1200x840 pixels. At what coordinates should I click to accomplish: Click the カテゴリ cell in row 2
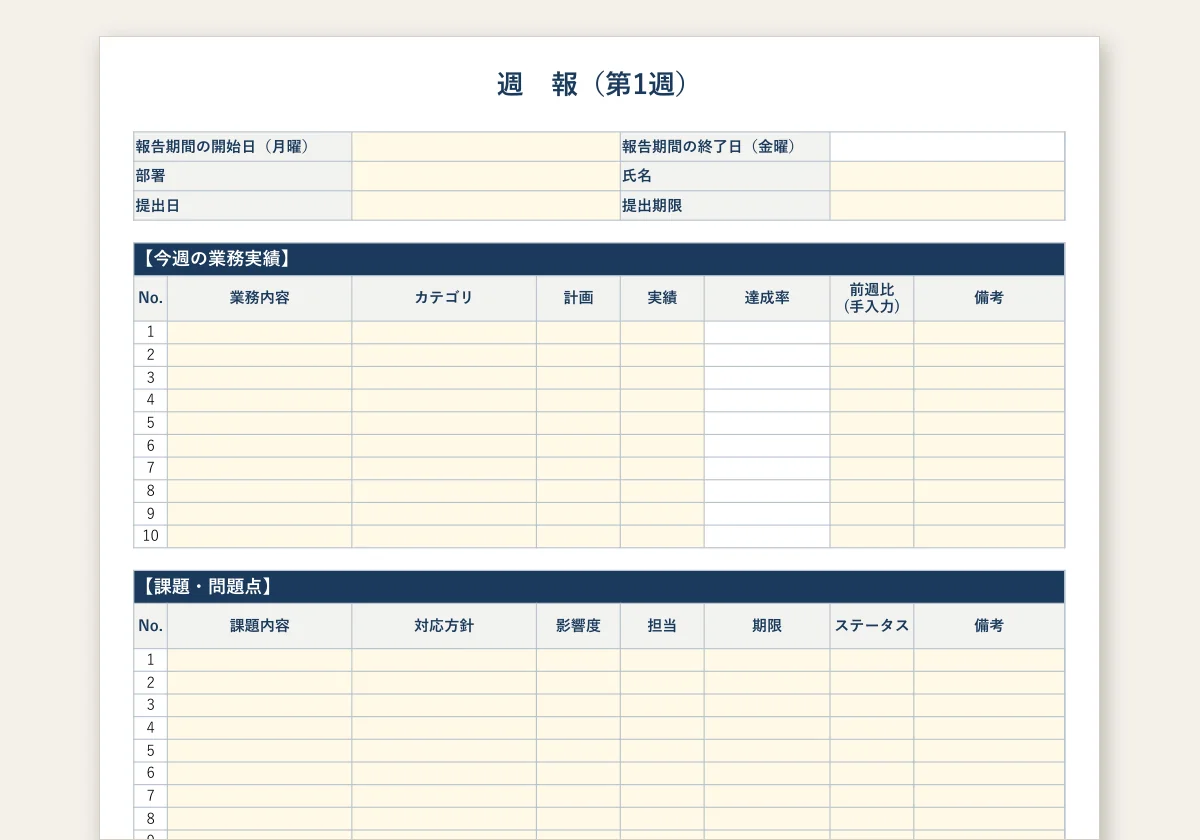[444, 355]
